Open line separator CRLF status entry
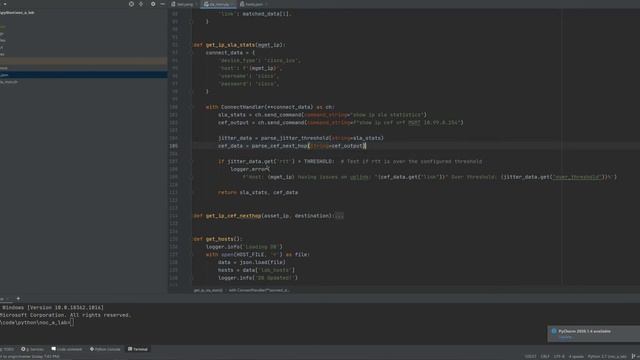The width and height of the screenshot is (640, 360). [x=545, y=356]
